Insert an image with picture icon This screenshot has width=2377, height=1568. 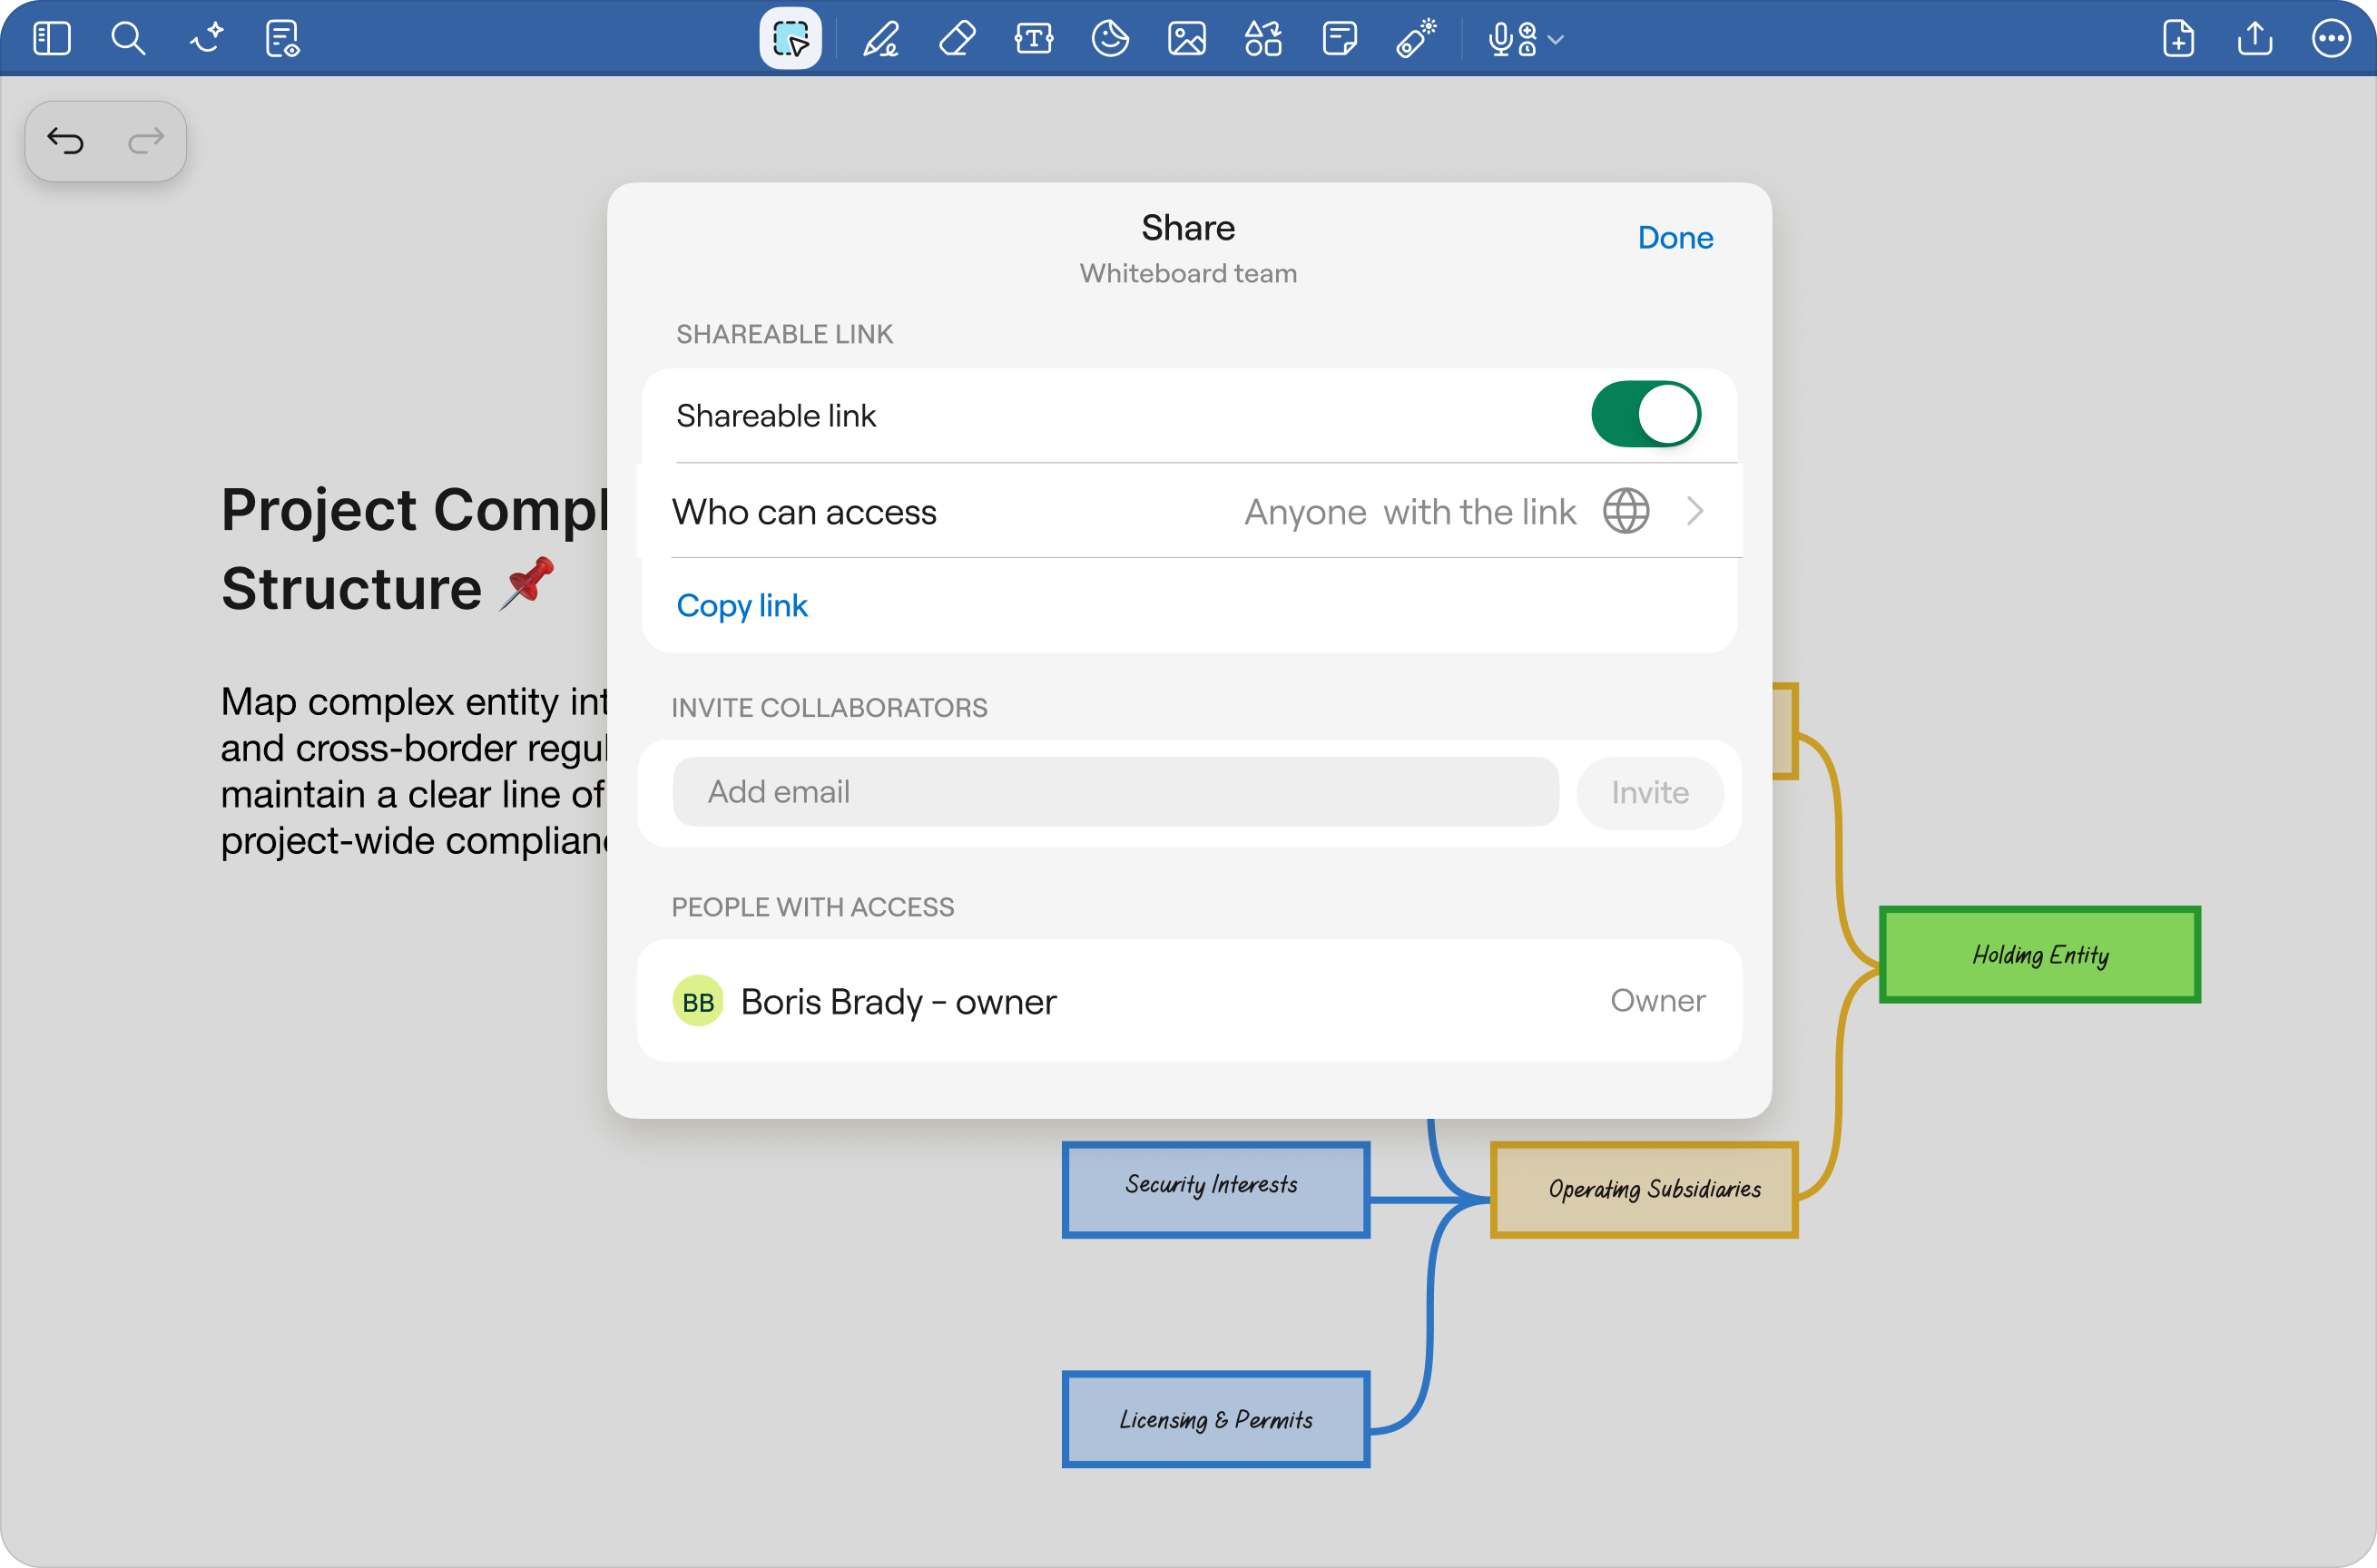(x=1186, y=39)
